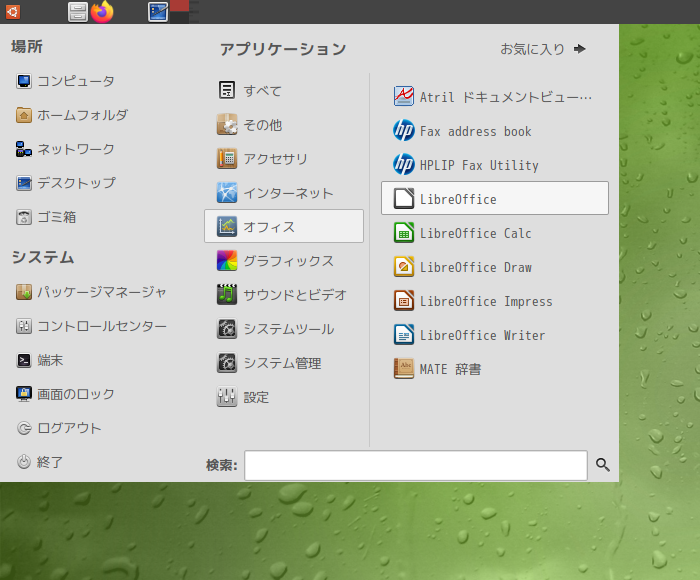Open ゴミ箱 trash icon

pos(24,217)
